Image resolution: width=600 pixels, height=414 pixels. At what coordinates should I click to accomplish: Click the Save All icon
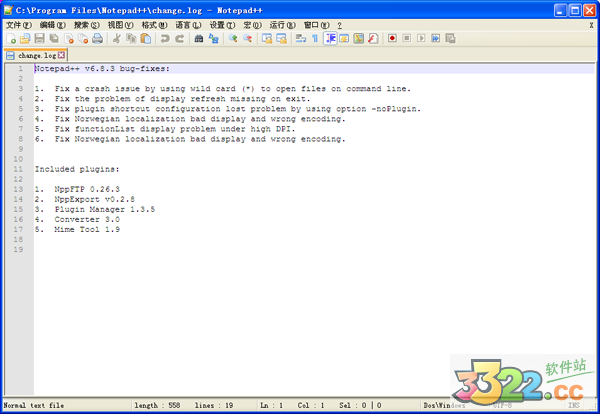[54, 39]
